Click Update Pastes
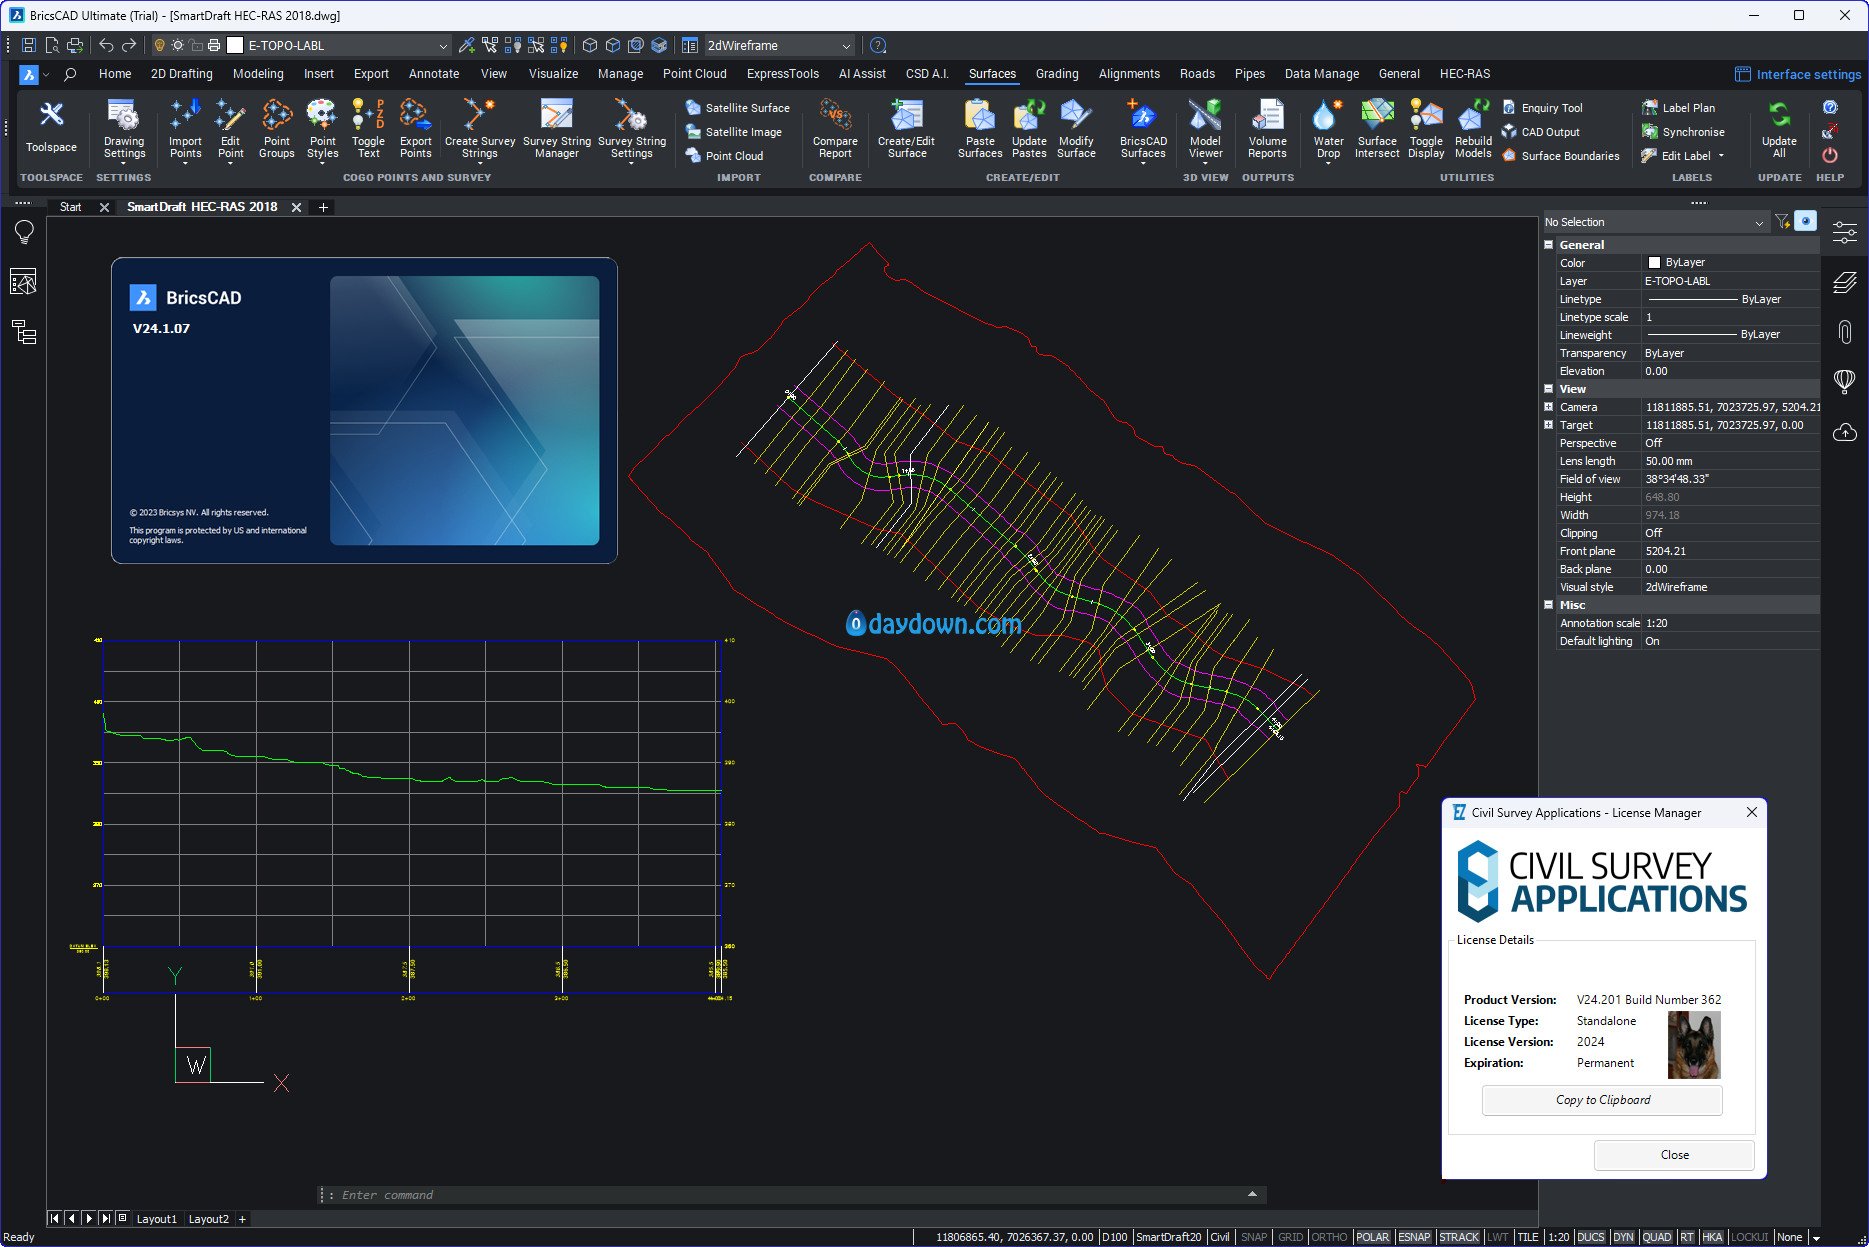Screen dimensions: 1869x1247 (1029, 129)
